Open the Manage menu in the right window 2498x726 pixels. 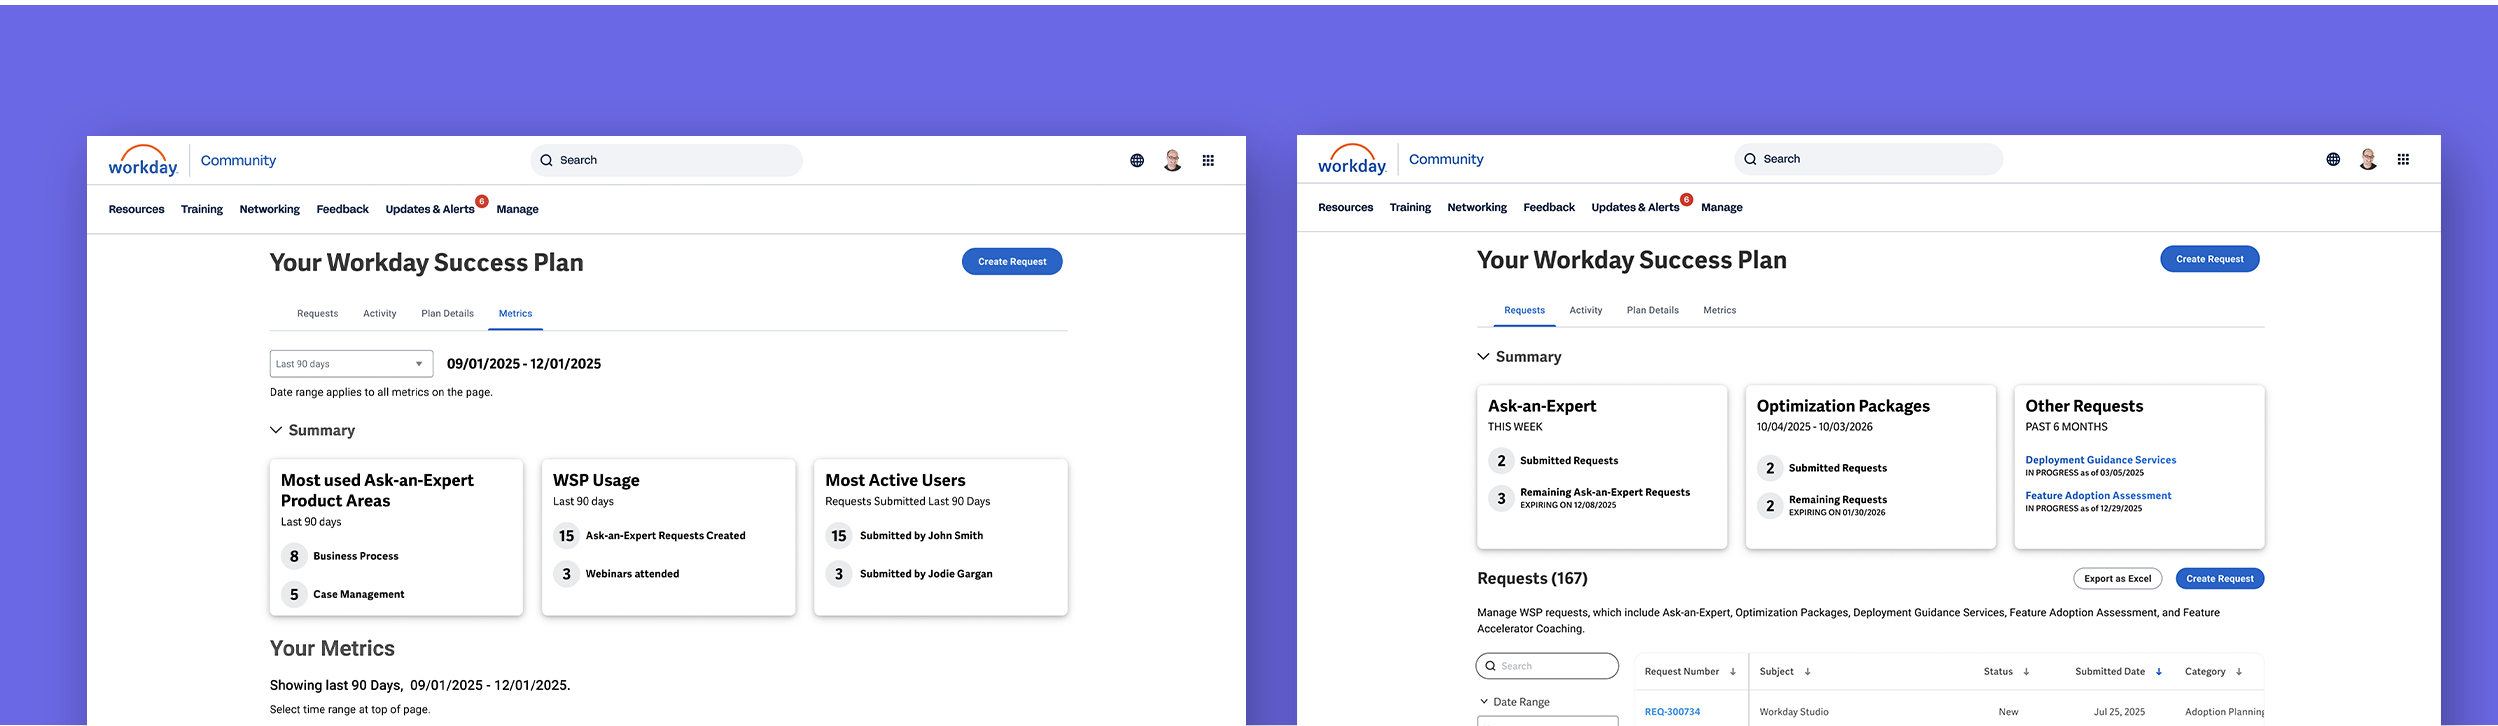1722,207
